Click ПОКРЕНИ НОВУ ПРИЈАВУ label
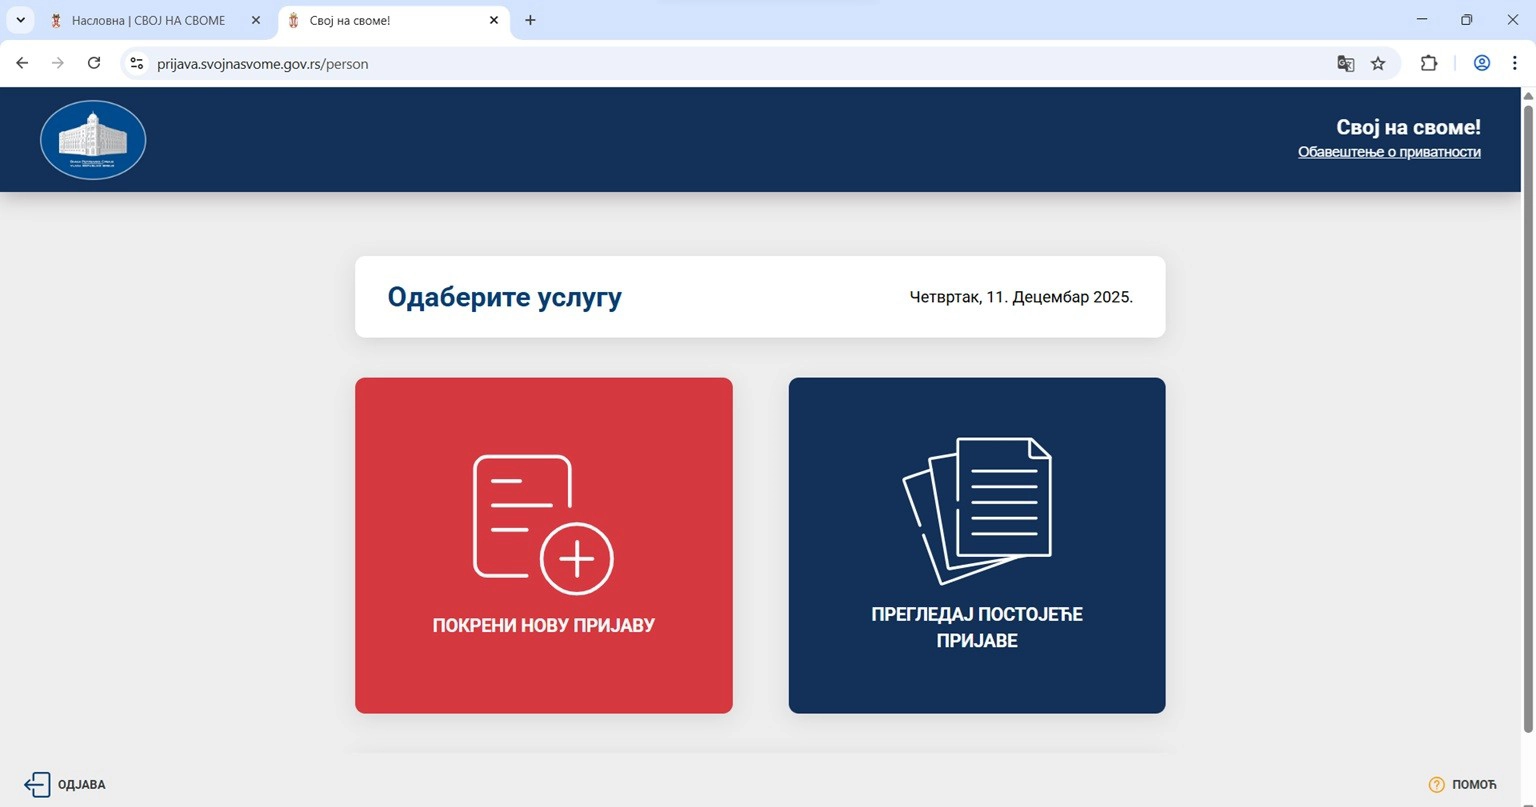The image size is (1536, 807). [544, 625]
